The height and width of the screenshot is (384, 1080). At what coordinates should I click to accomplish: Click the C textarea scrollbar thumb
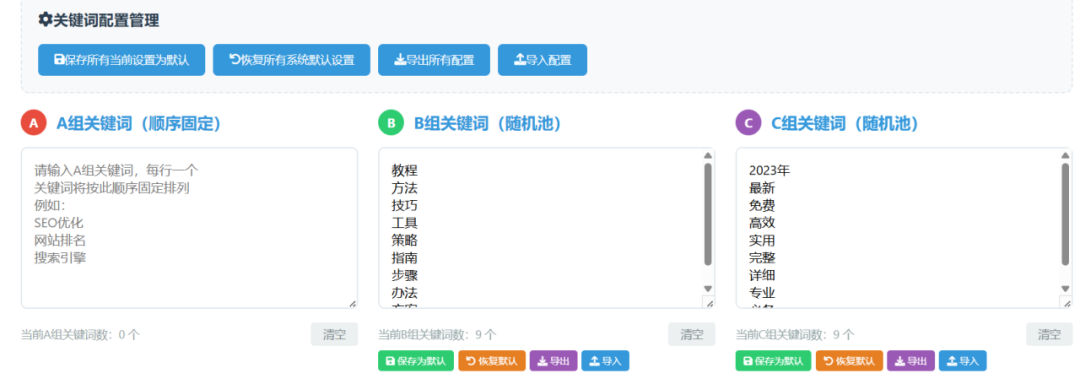tap(1066, 214)
